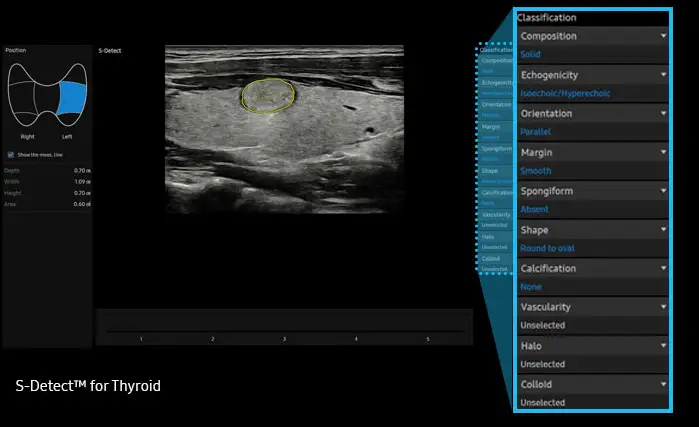Select the isthmus center segment of thyroid diagram
Viewport: 699px width, 427px height.
click(47, 99)
